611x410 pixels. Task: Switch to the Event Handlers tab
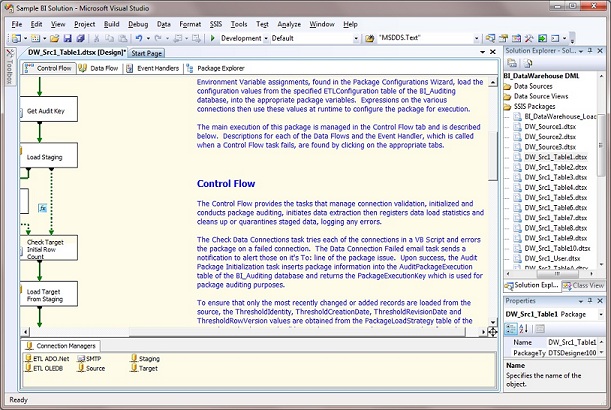coord(153,68)
